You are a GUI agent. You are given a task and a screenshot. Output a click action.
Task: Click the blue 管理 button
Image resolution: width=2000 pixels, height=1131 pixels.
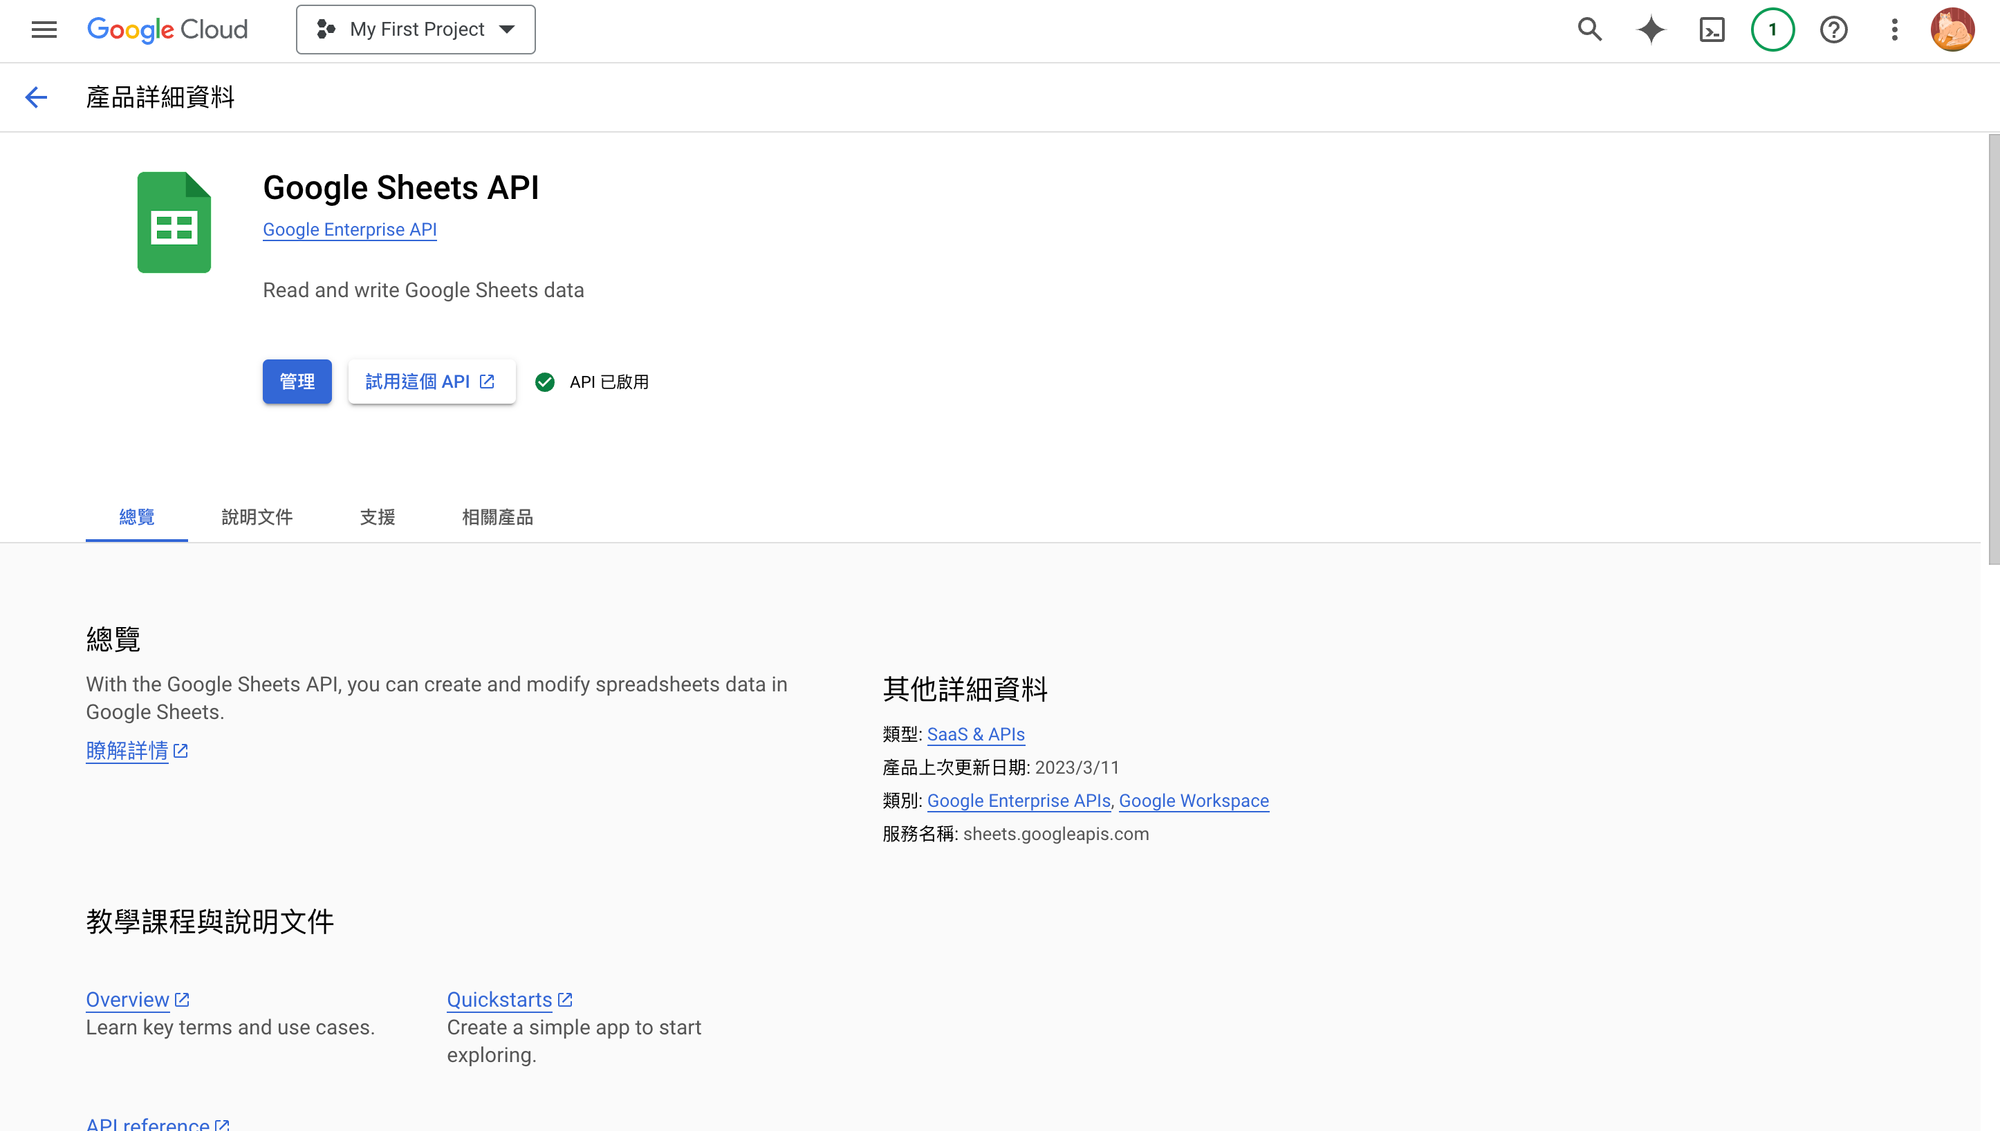pos(297,382)
